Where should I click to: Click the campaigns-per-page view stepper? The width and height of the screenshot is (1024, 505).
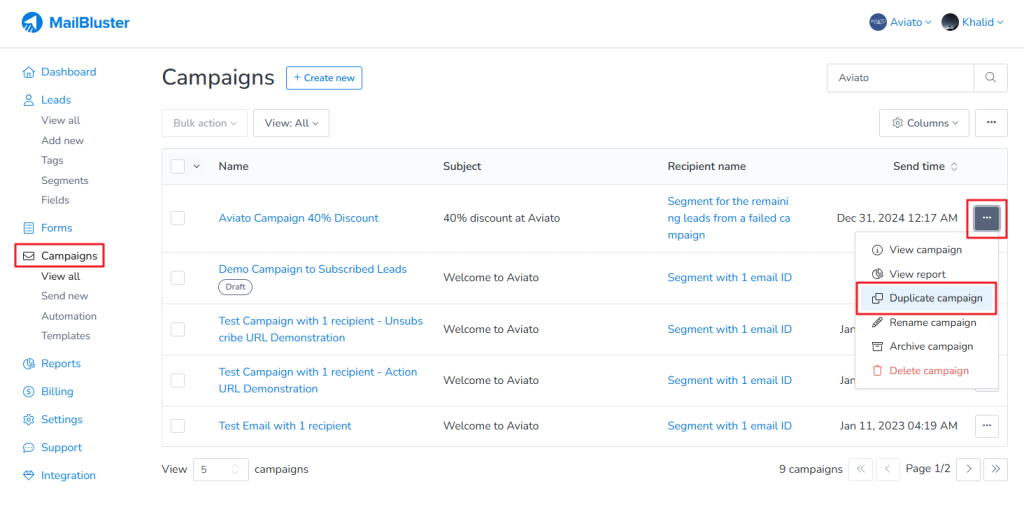237,469
